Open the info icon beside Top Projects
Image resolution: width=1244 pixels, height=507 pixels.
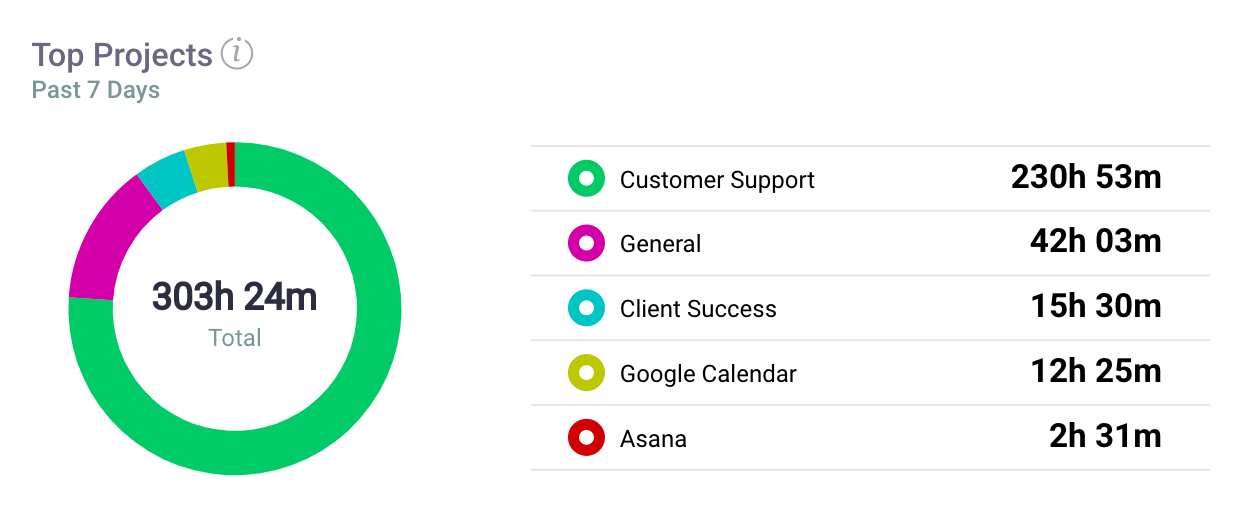[237, 53]
